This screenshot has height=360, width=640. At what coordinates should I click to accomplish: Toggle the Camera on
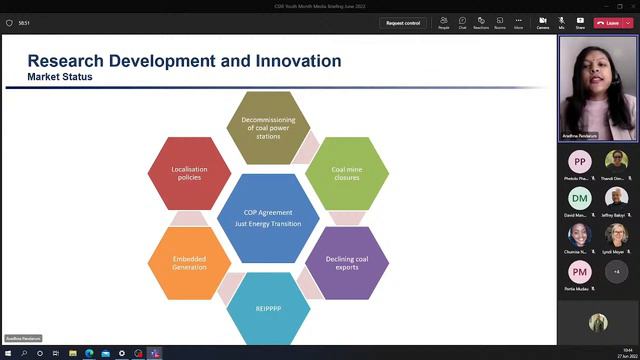point(543,23)
